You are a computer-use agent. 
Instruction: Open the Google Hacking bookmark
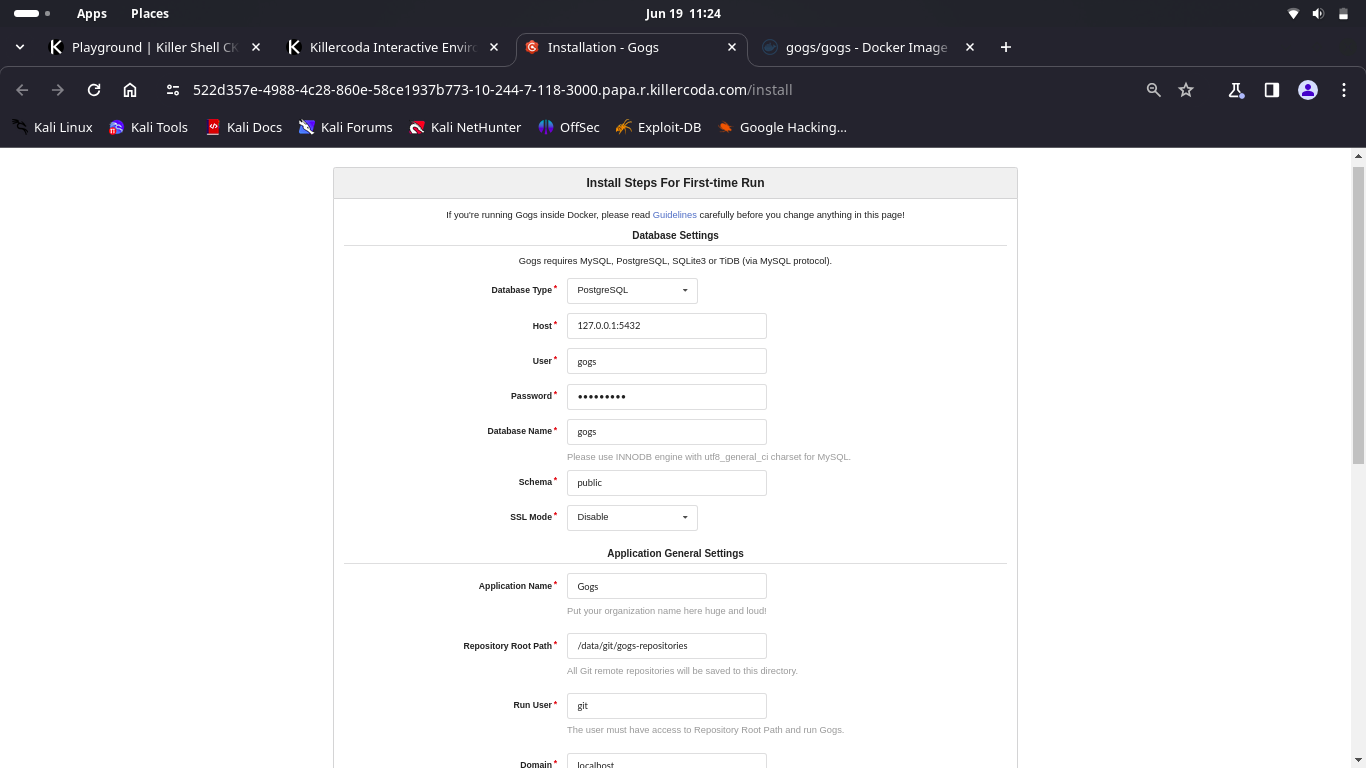782,127
